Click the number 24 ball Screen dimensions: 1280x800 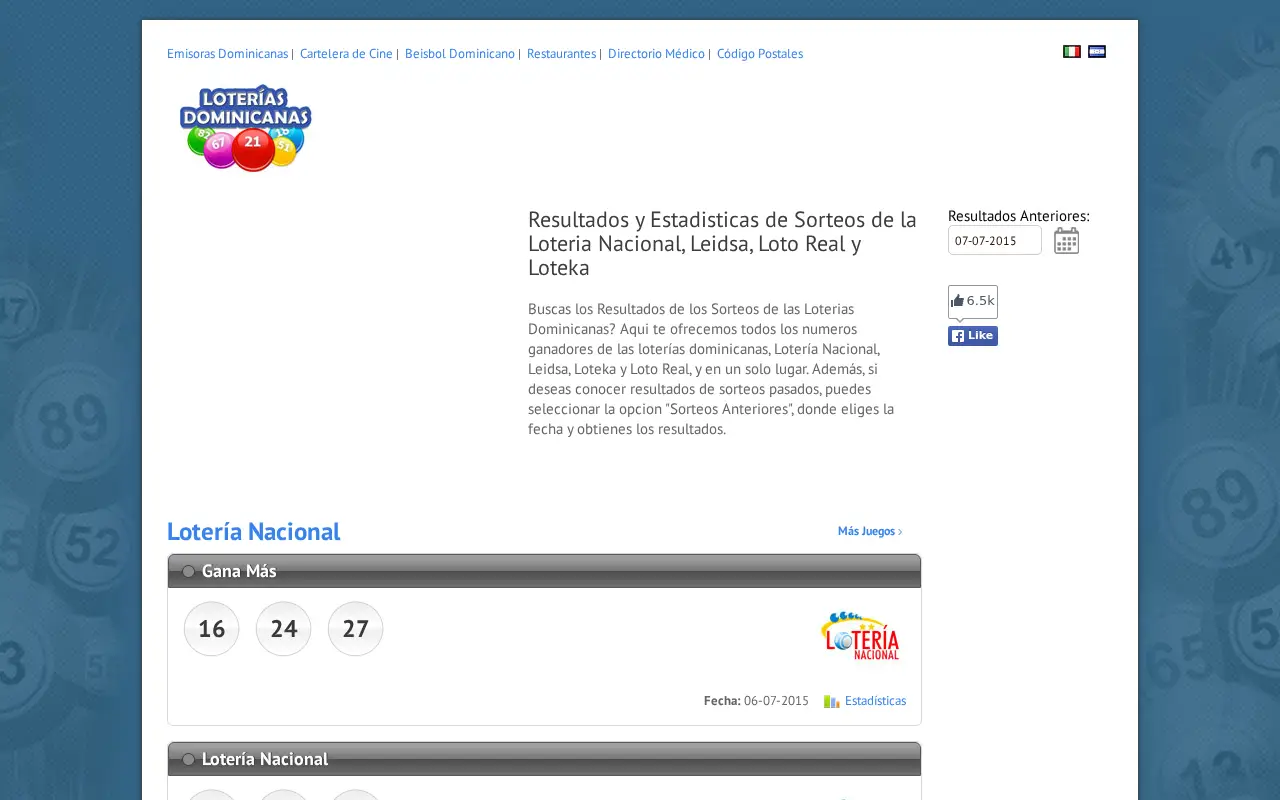pos(284,629)
